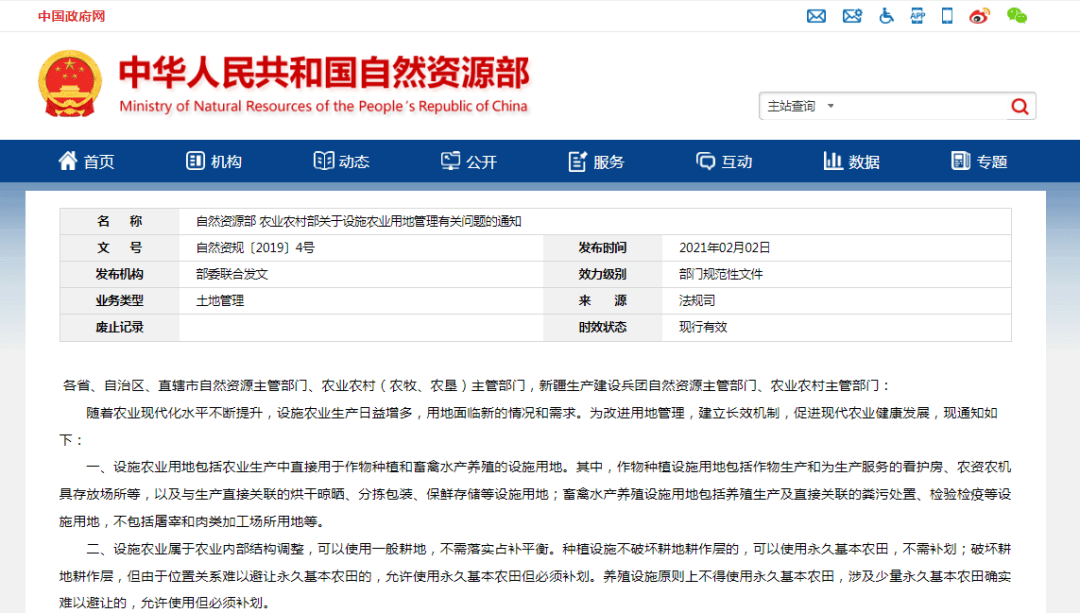Open the 主站查询 search scope dropdown
The image size is (1080, 613).
tap(800, 106)
